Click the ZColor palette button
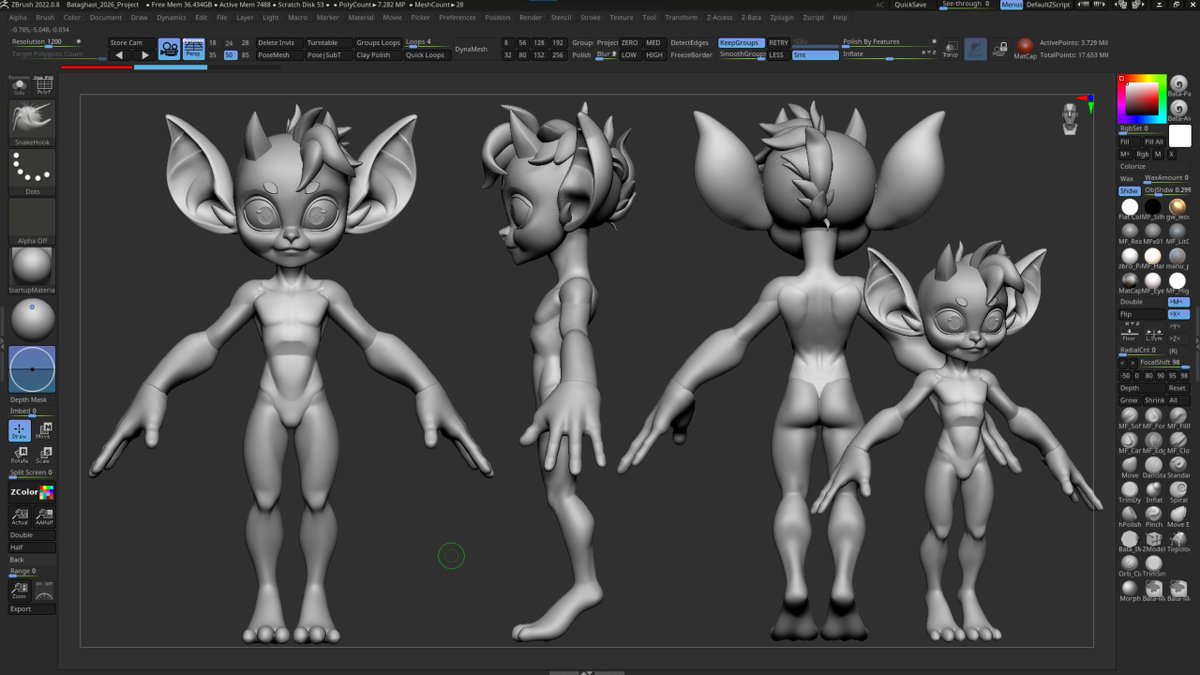The height and width of the screenshot is (675, 1200). pyautogui.click(x=32, y=492)
